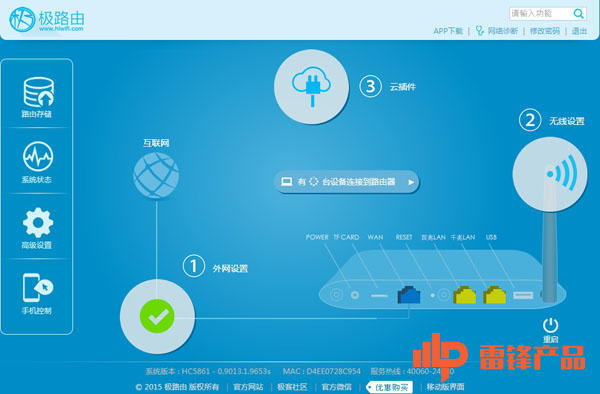Click the TF card slot on router
Image resolution: width=600 pixels, height=394 pixels.
coord(379,296)
